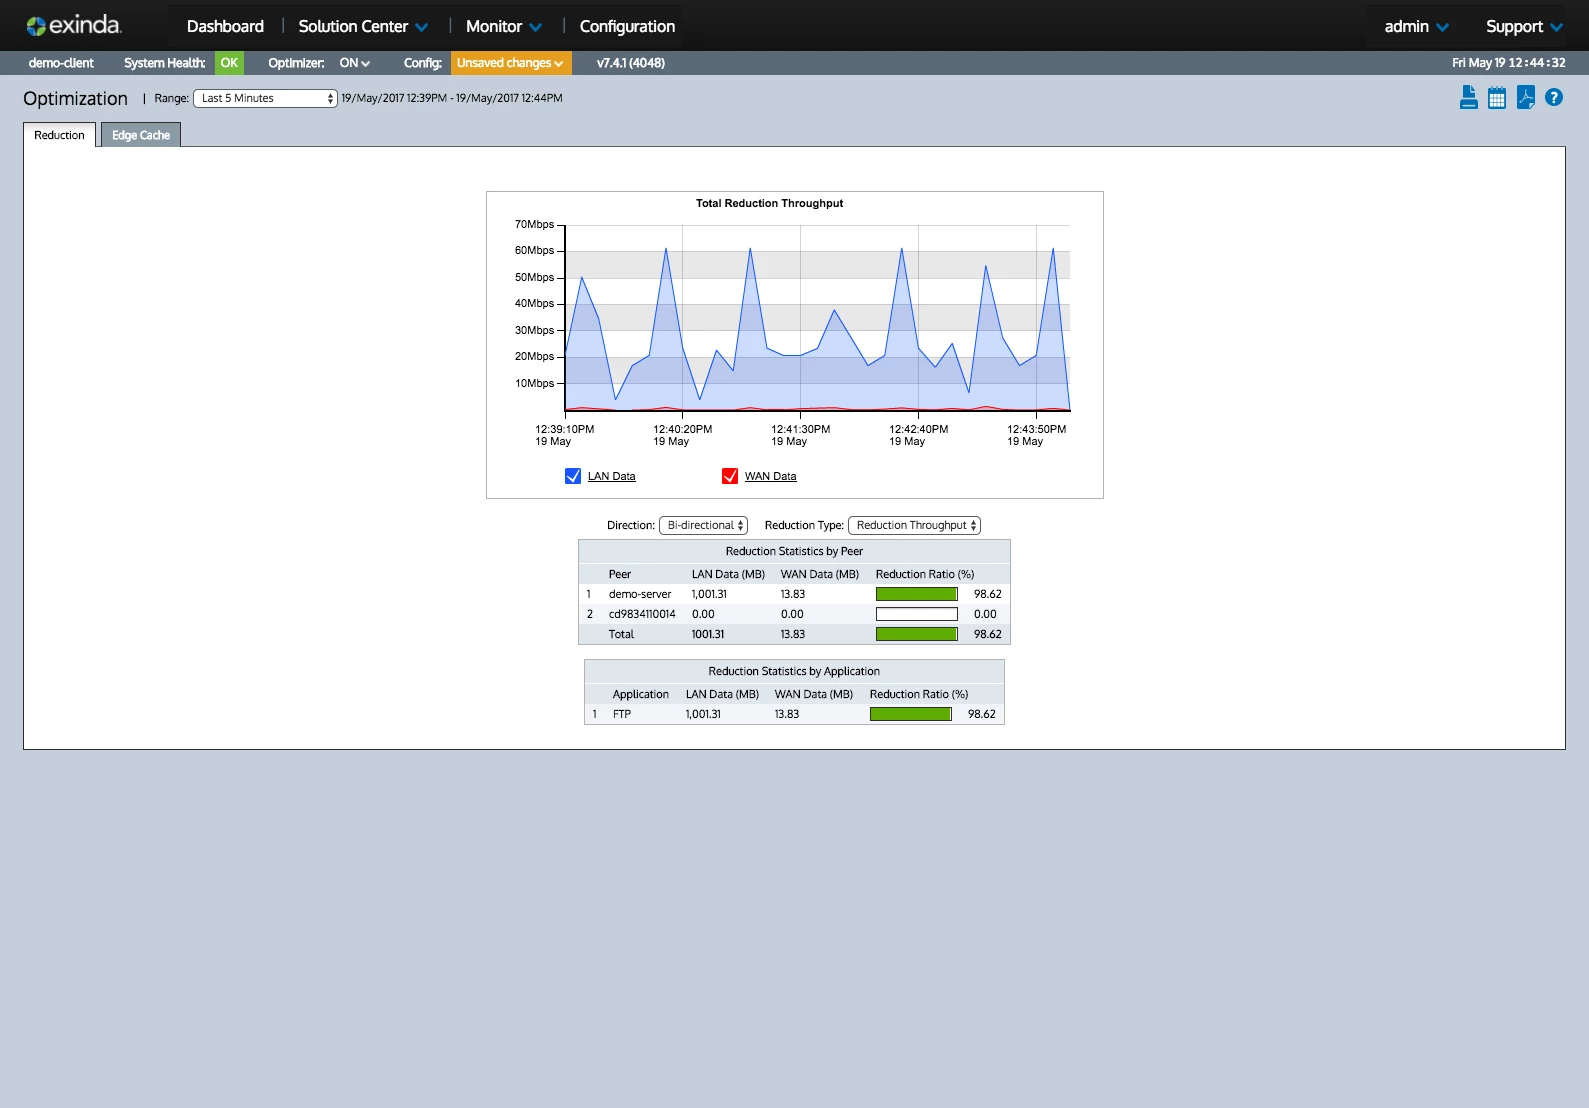
Task: Open the help question mark icon
Action: click(x=1553, y=98)
